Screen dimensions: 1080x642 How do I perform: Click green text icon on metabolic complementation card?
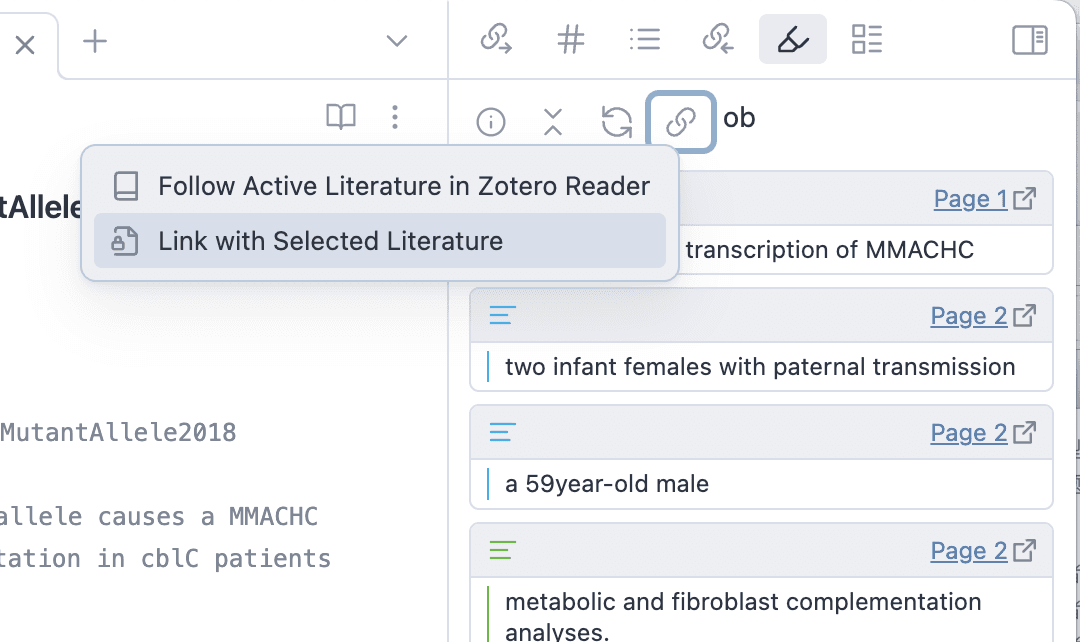point(502,550)
